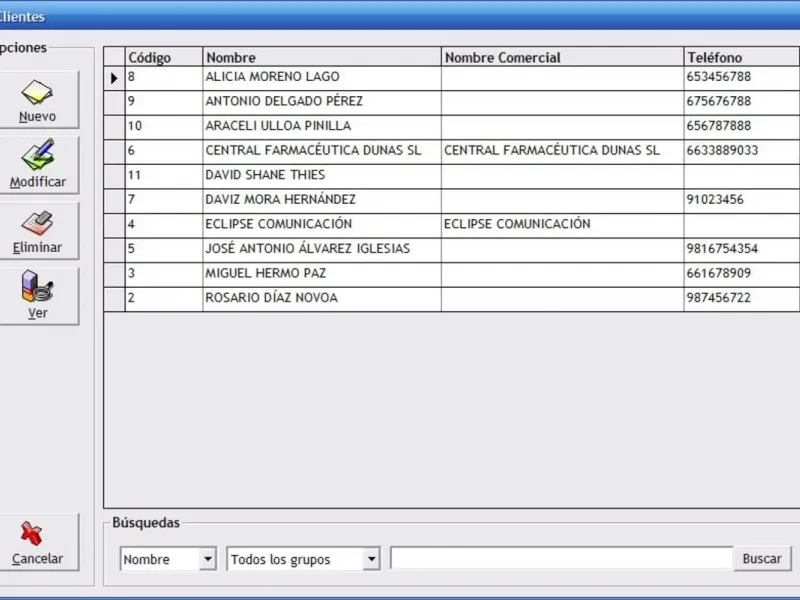800x600 pixels.
Task: Click the search text input field
Action: click(x=561, y=558)
